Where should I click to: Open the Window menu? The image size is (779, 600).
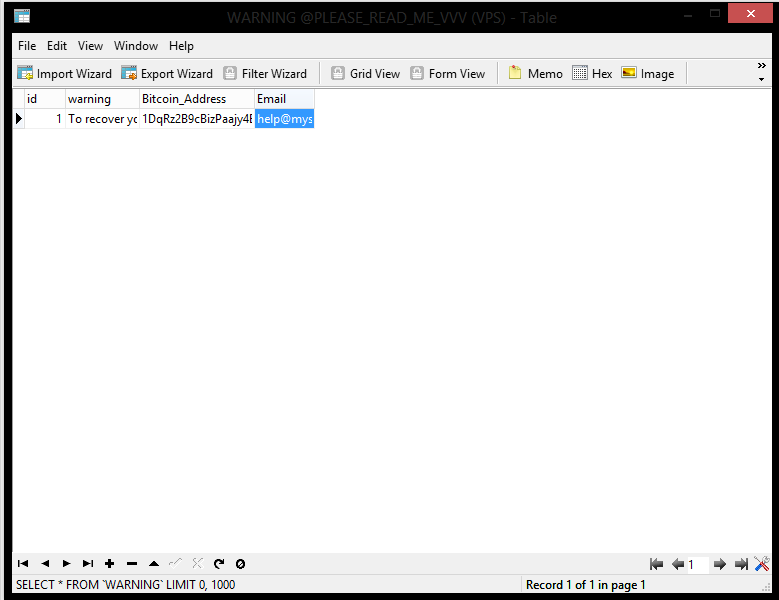click(x=136, y=46)
